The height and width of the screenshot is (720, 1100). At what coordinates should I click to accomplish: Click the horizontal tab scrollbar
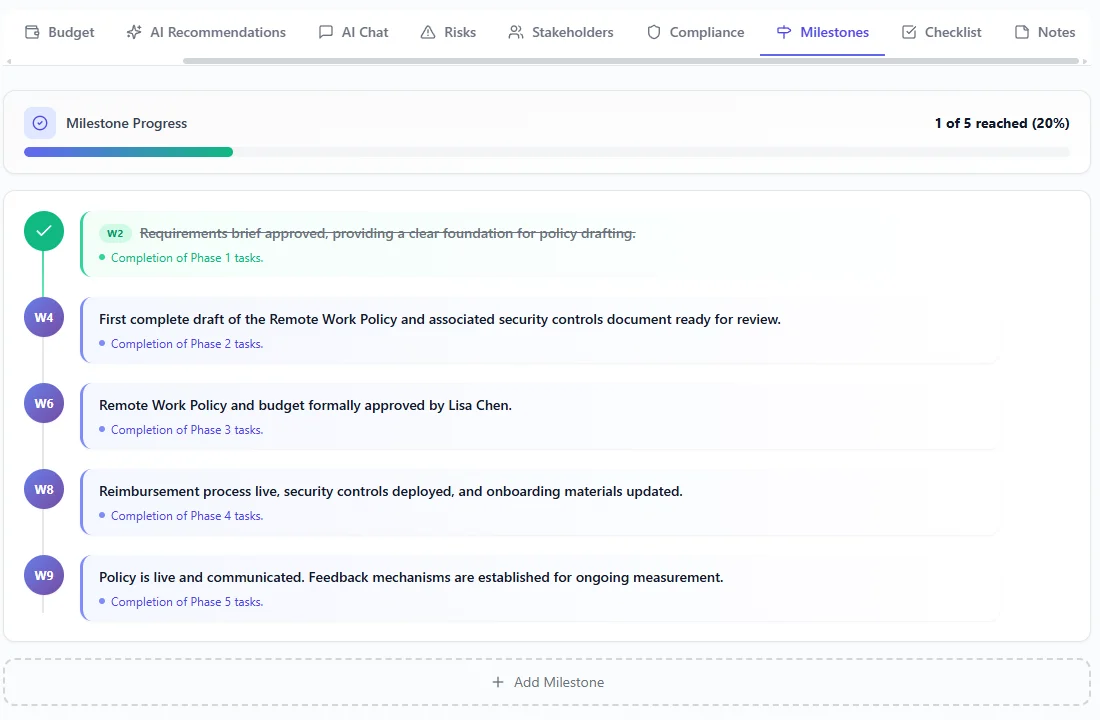[x=630, y=61]
